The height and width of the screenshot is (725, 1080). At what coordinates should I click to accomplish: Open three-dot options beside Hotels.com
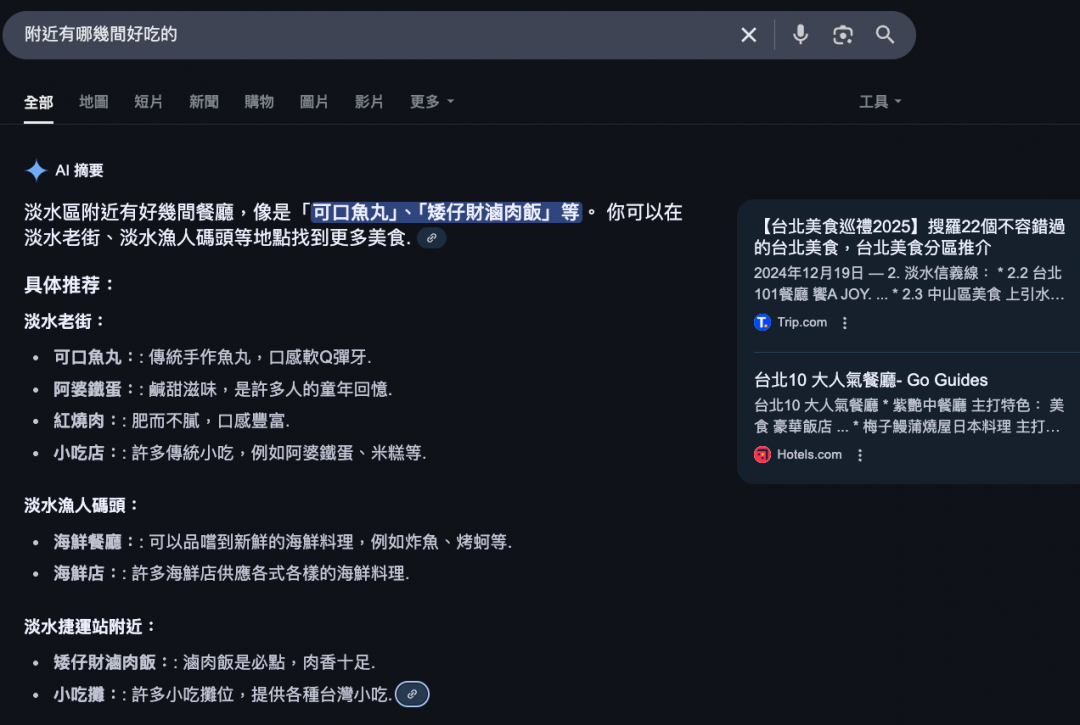(x=859, y=455)
